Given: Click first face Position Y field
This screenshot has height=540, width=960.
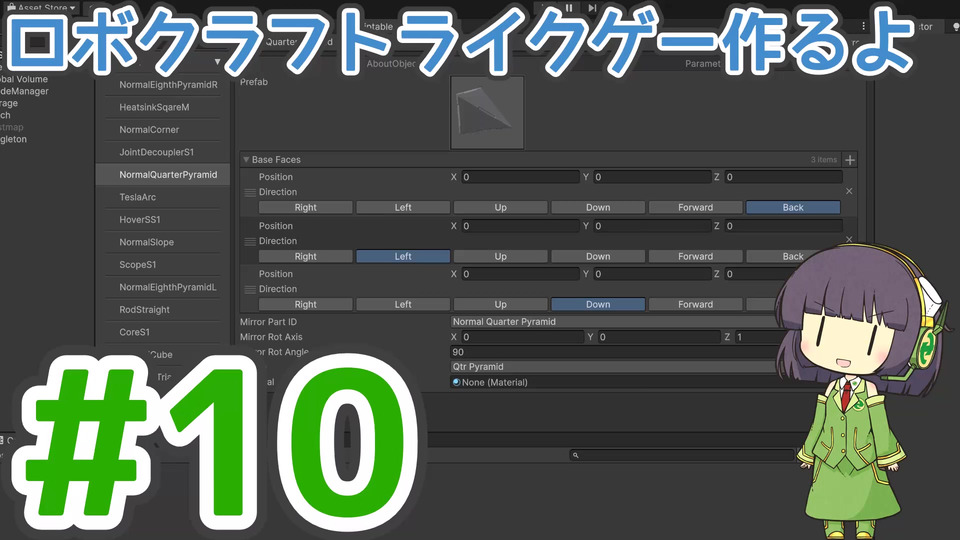Looking at the screenshot, I should coord(652,177).
